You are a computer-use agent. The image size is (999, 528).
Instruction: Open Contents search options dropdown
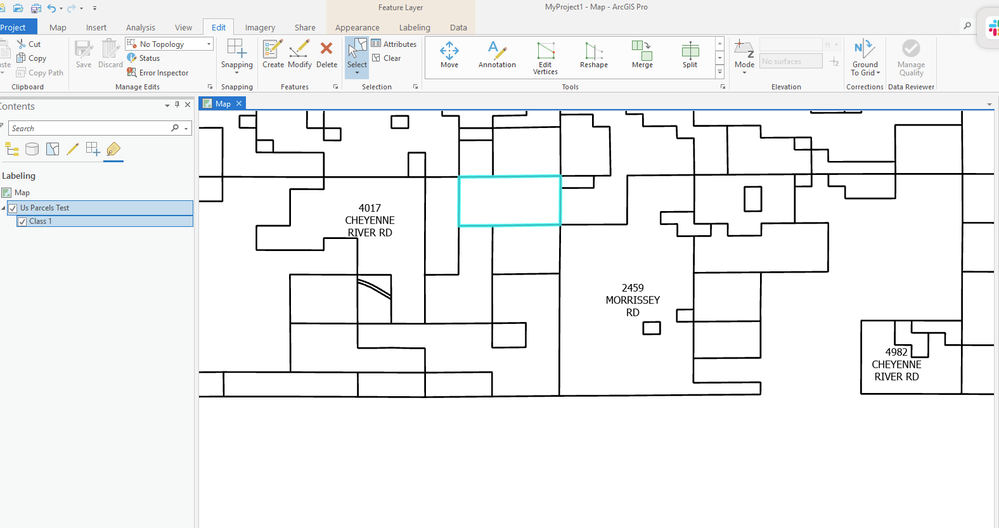point(186,129)
